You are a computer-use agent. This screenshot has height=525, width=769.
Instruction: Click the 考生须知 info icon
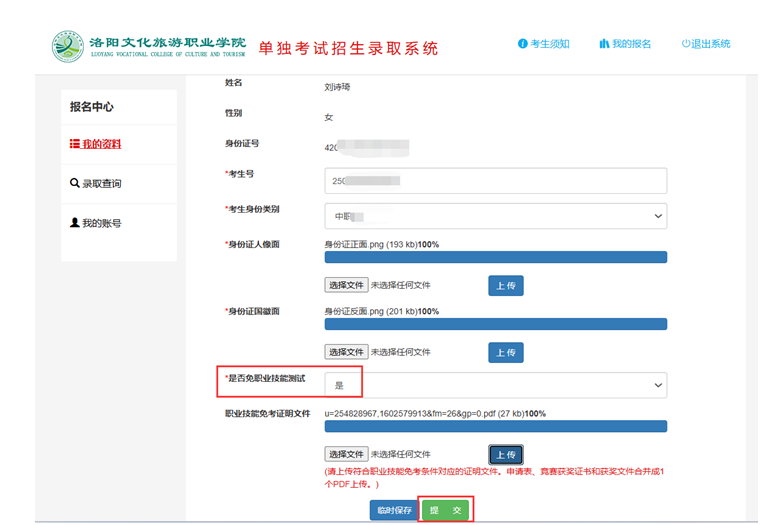coord(522,44)
